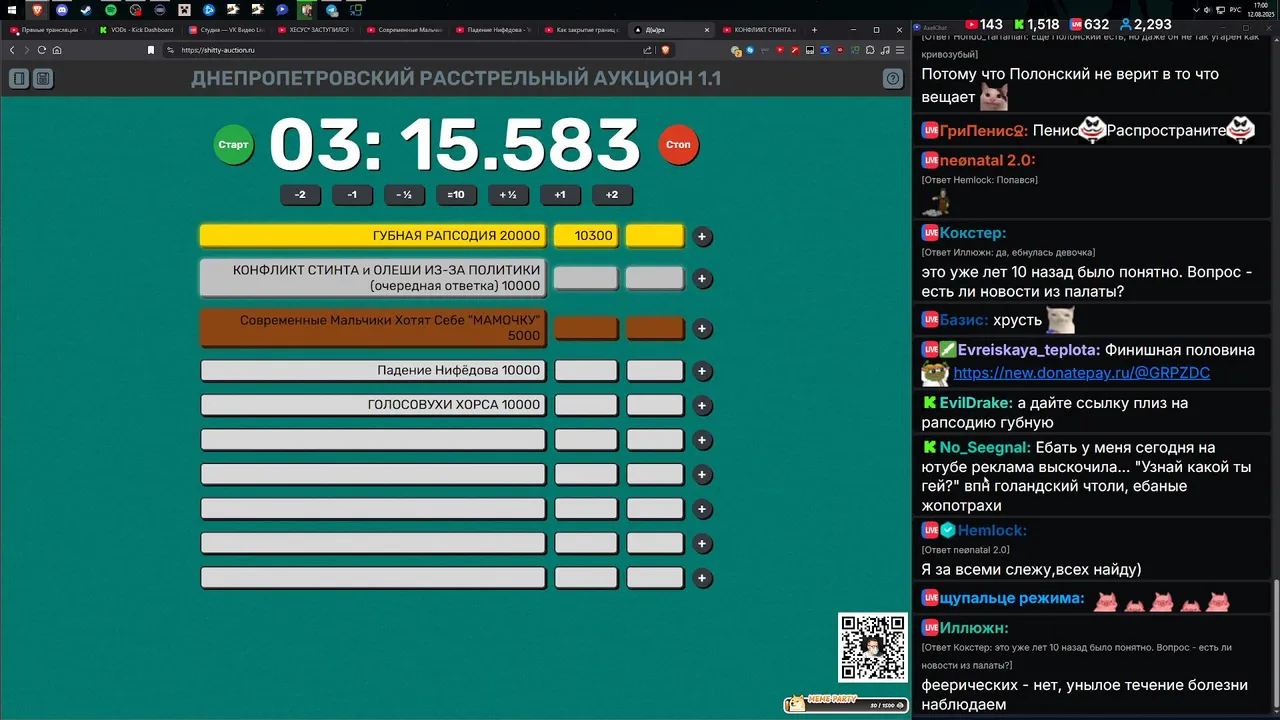This screenshot has width=1280, height=720.
Task: Click the -1 time adjustment button
Action: [x=352, y=195]
